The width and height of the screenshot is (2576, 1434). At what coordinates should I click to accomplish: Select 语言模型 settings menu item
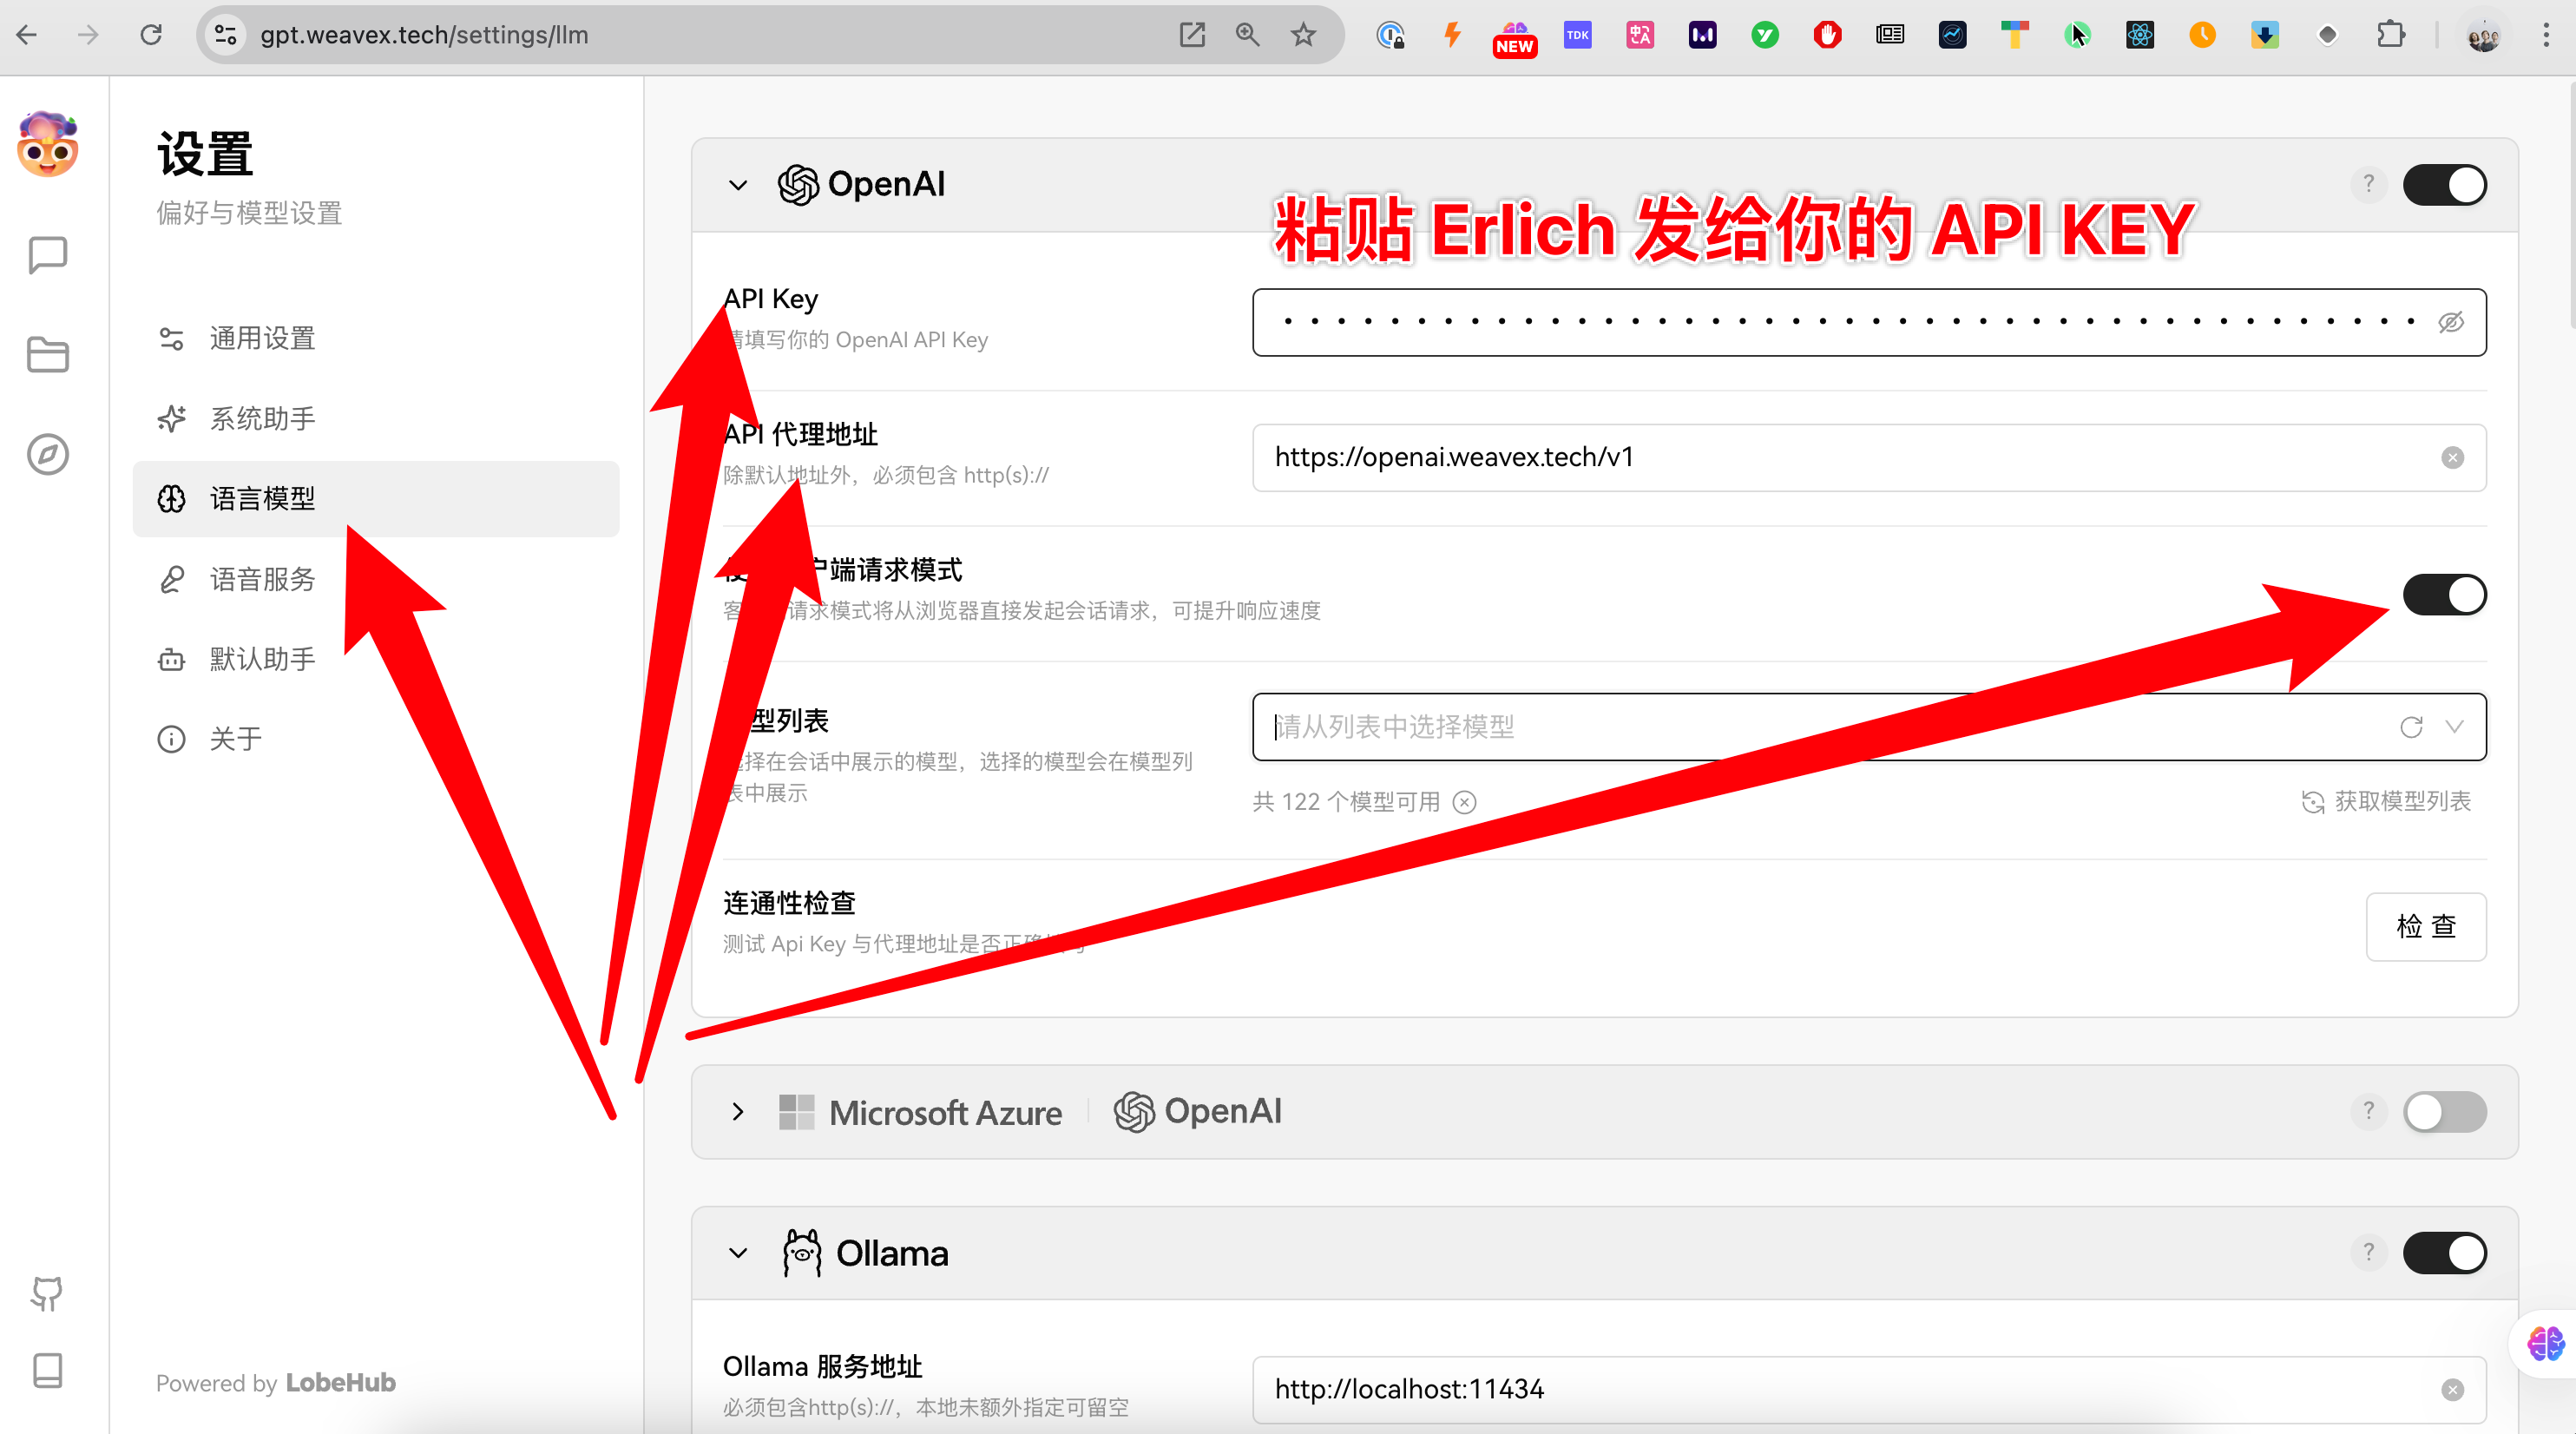click(376, 499)
